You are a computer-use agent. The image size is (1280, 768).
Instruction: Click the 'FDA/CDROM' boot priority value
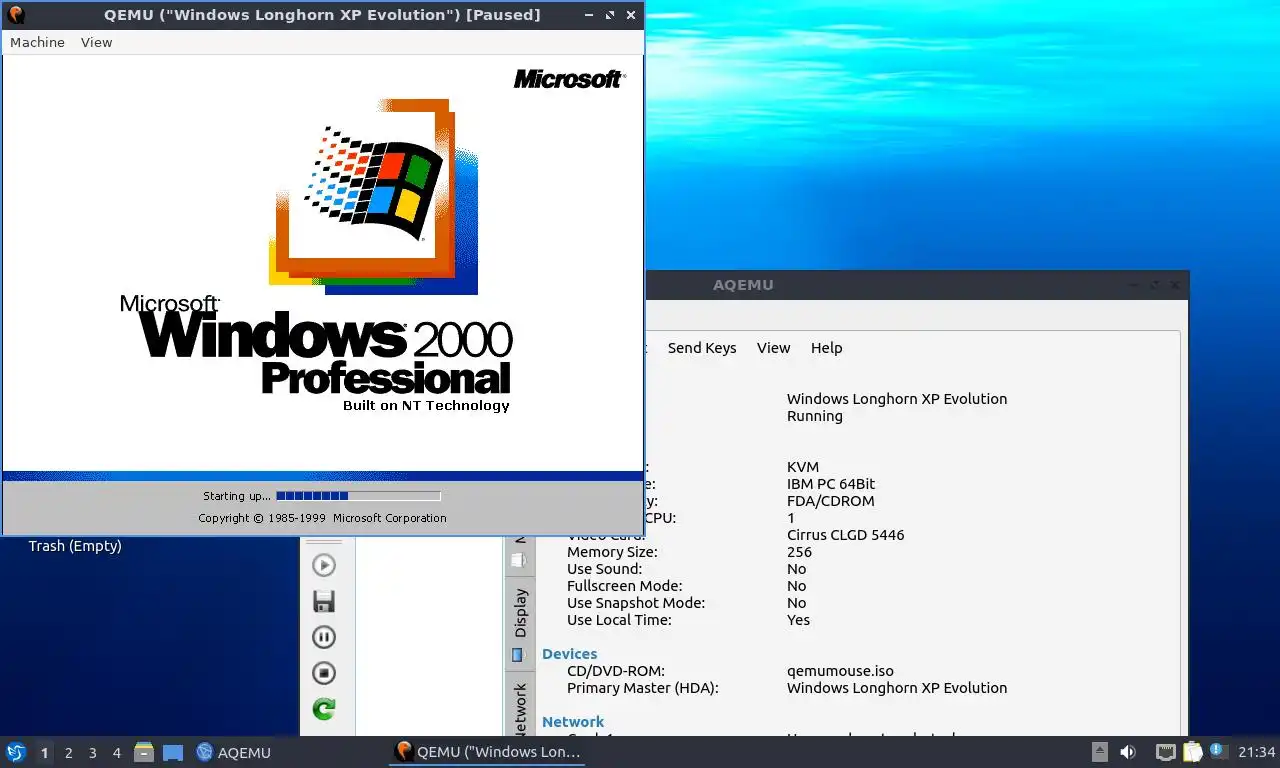click(831, 501)
